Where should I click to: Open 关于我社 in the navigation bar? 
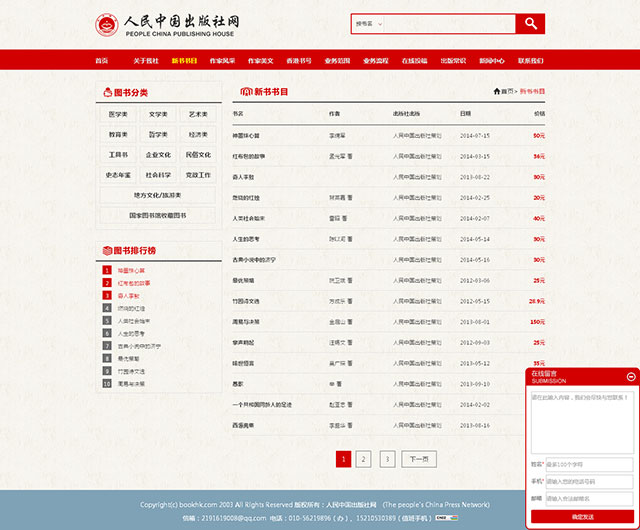coord(146,61)
